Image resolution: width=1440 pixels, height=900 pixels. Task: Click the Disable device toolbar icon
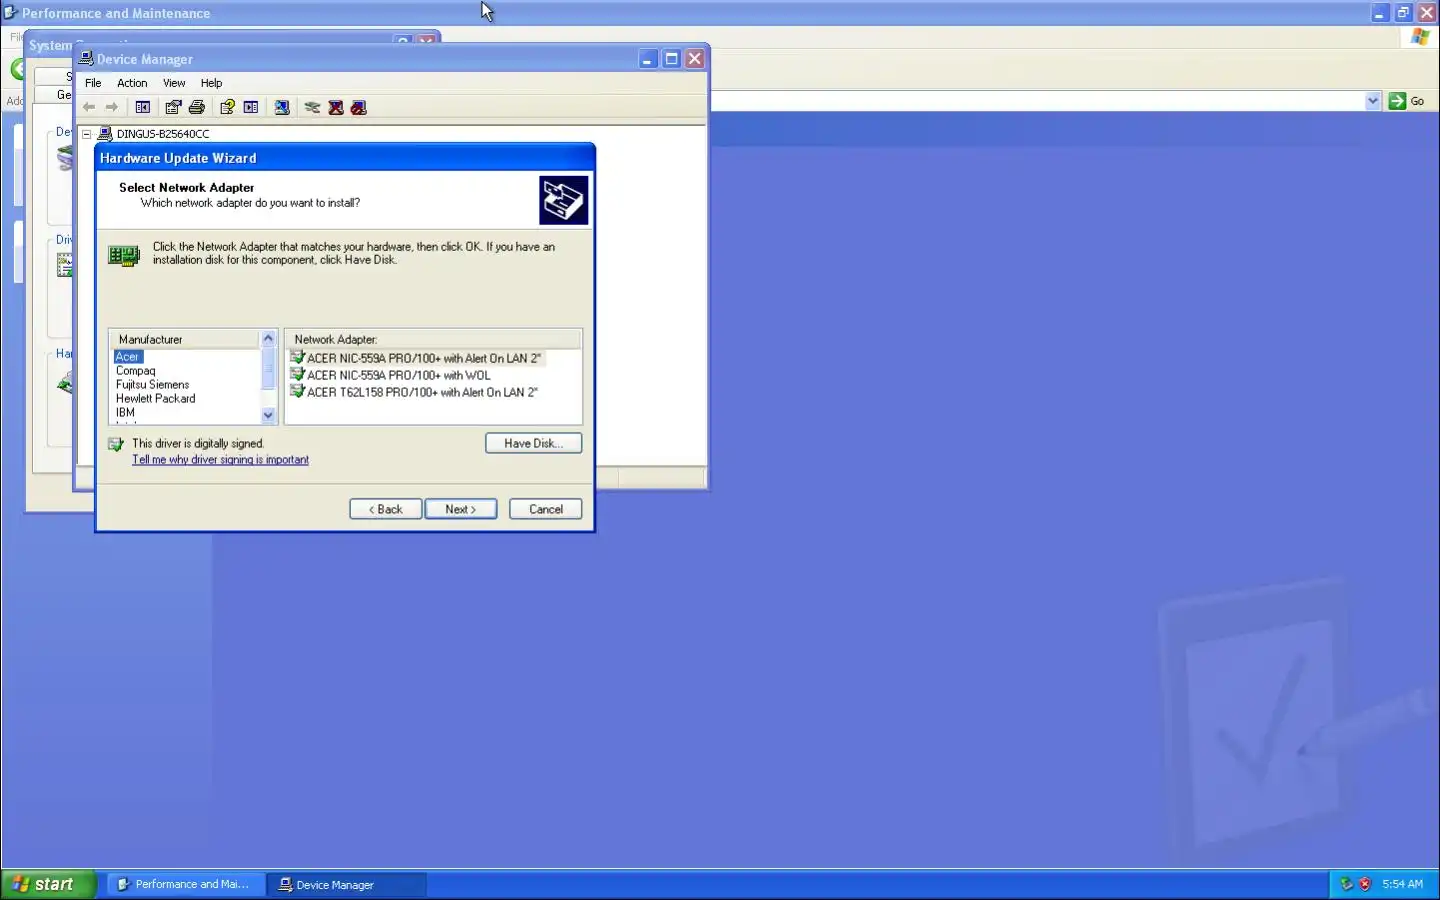(359, 107)
